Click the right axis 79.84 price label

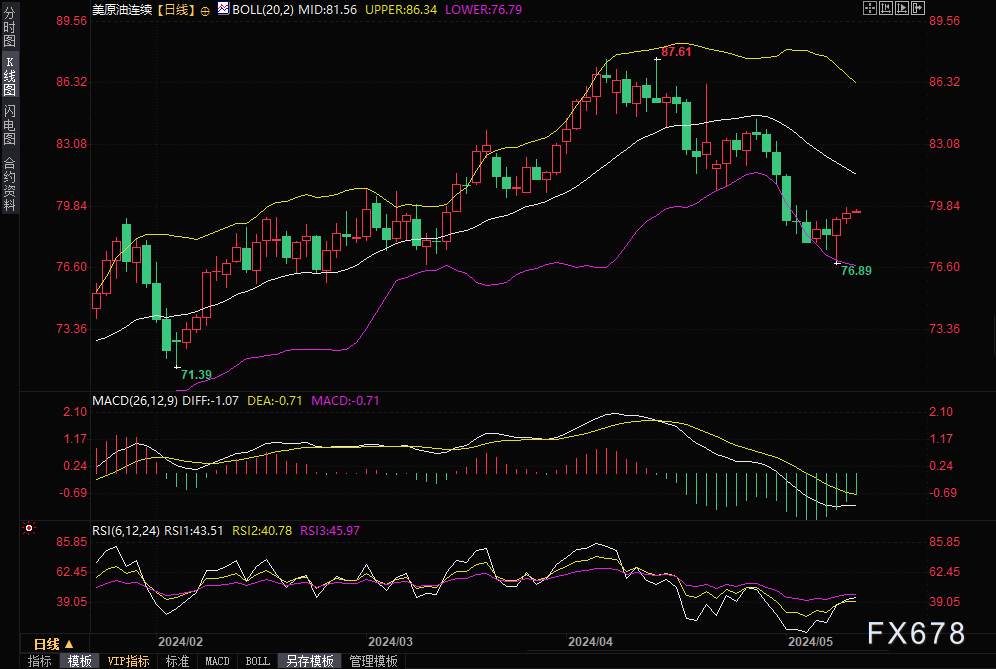(945, 206)
